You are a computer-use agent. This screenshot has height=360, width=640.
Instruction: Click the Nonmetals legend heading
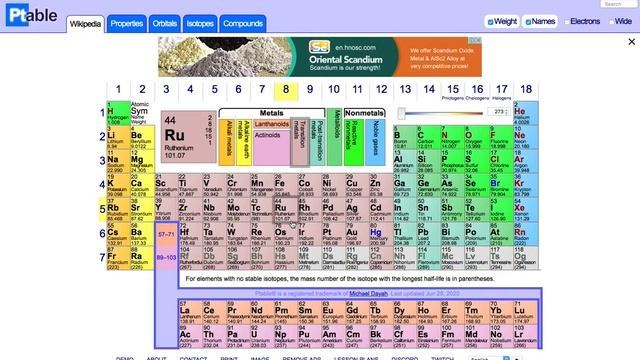[364, 113]
